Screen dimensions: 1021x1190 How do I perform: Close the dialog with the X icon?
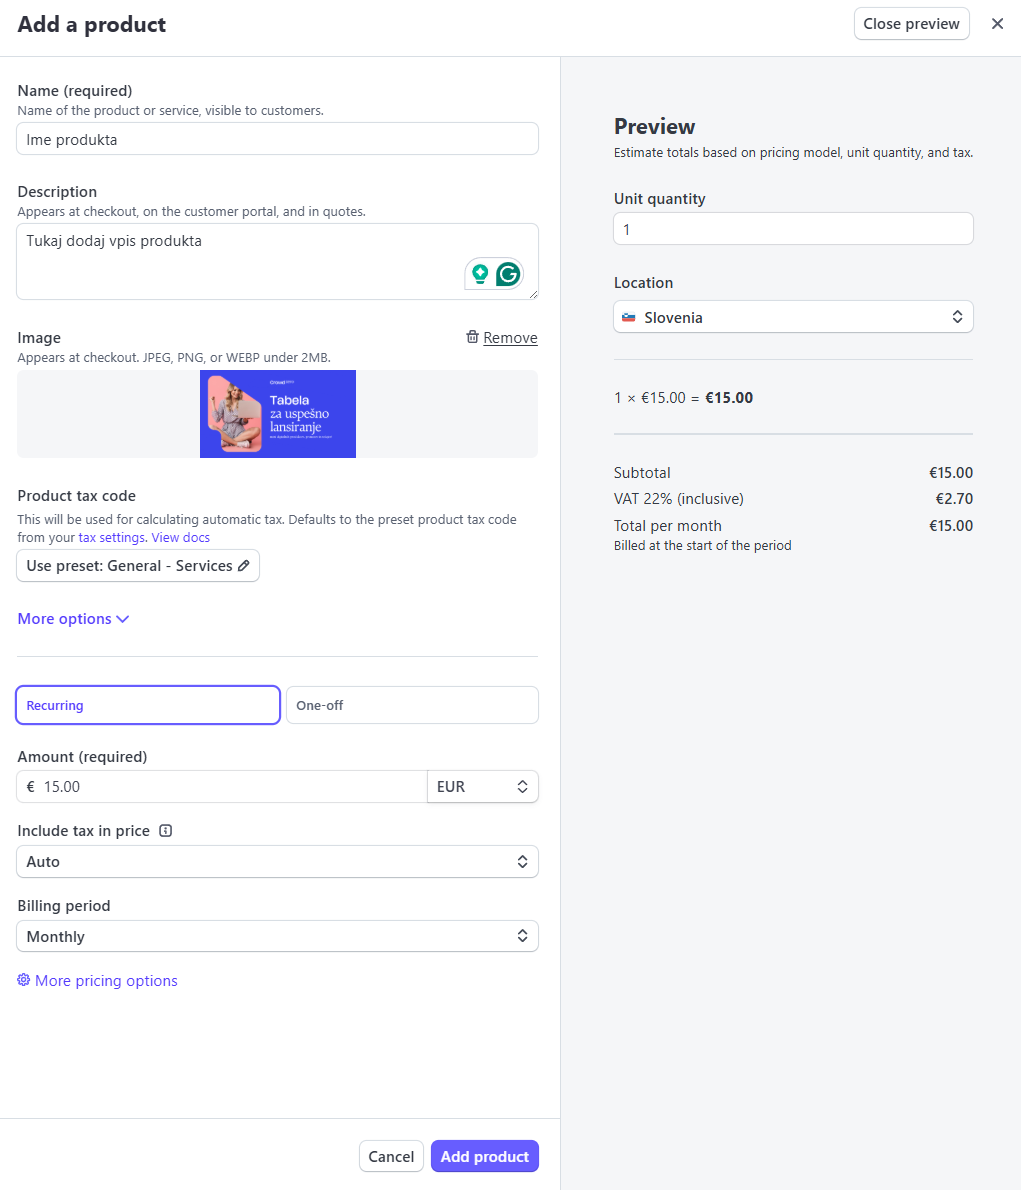click(x=997, y=24)
